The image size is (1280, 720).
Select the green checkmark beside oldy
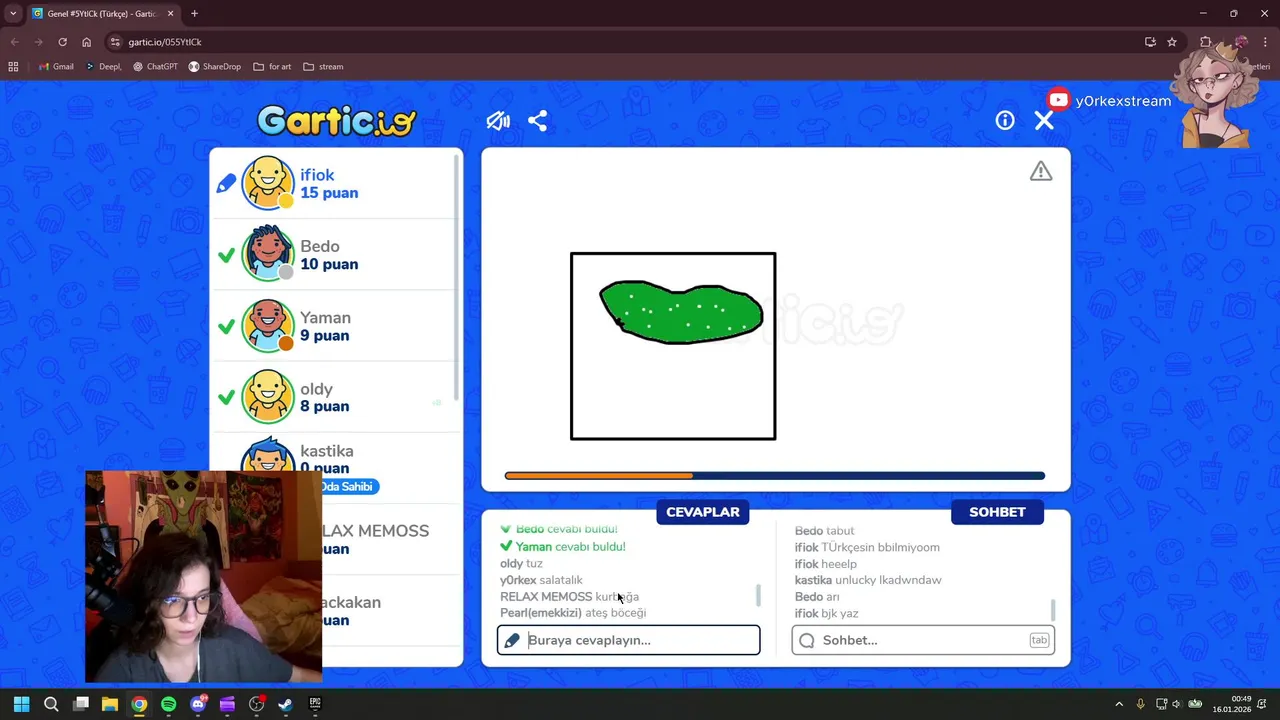tap(226, 398)
